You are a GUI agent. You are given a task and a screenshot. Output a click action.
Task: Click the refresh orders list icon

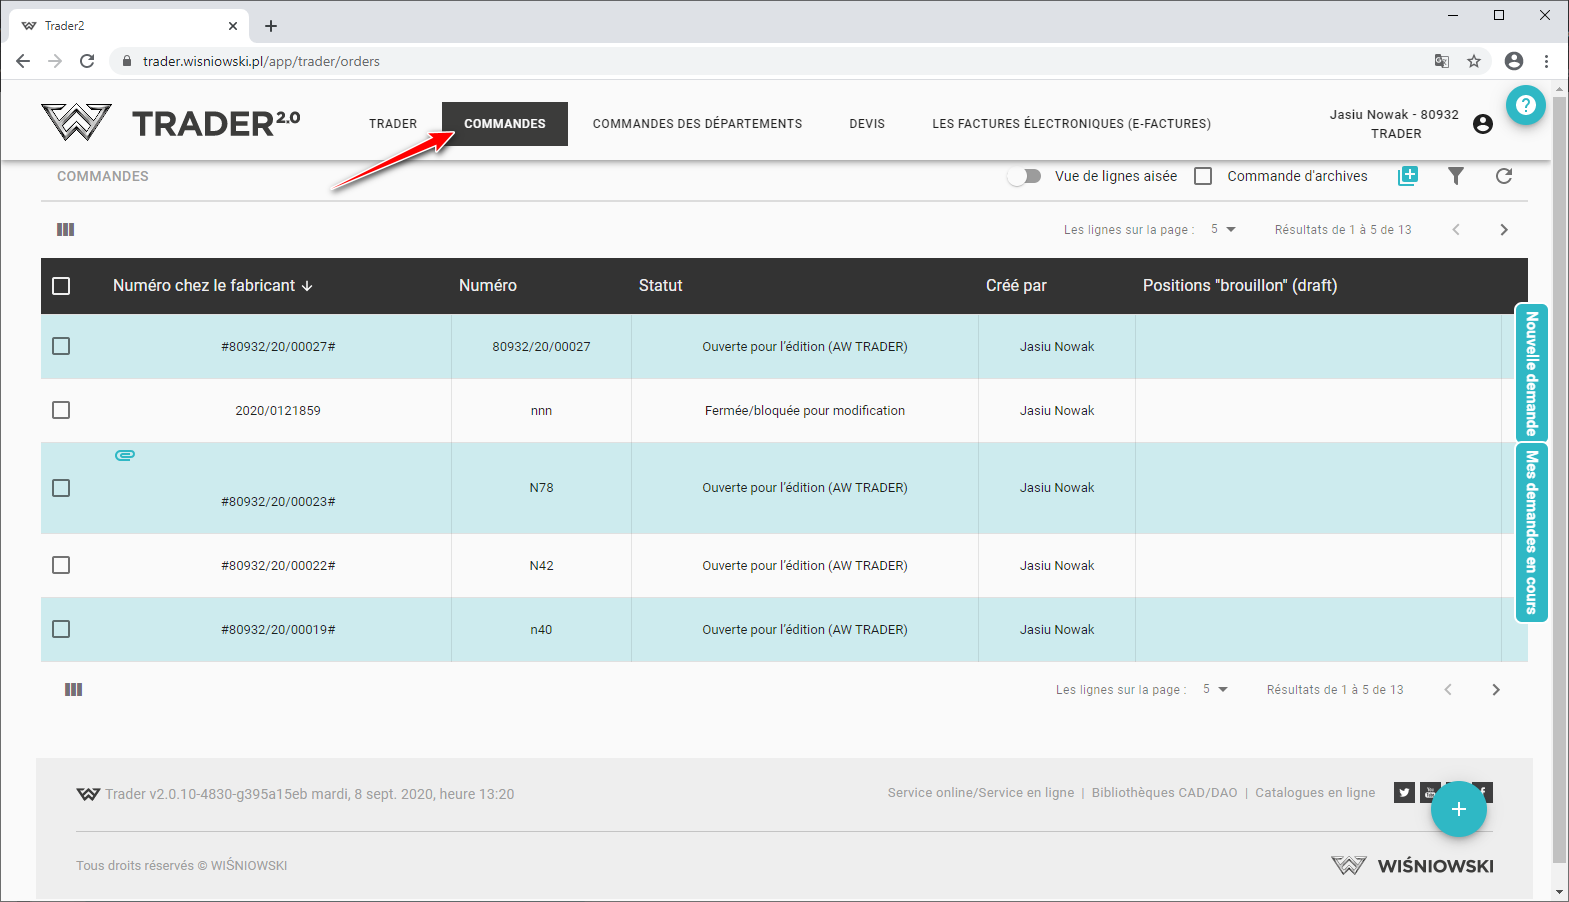point(1503,176)
